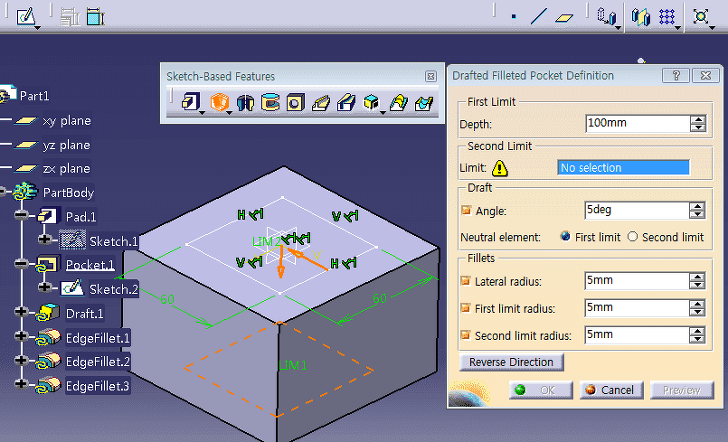Select the Point reference element tool
The width and height of the screenshot is (728, 442).
(514, 17)
